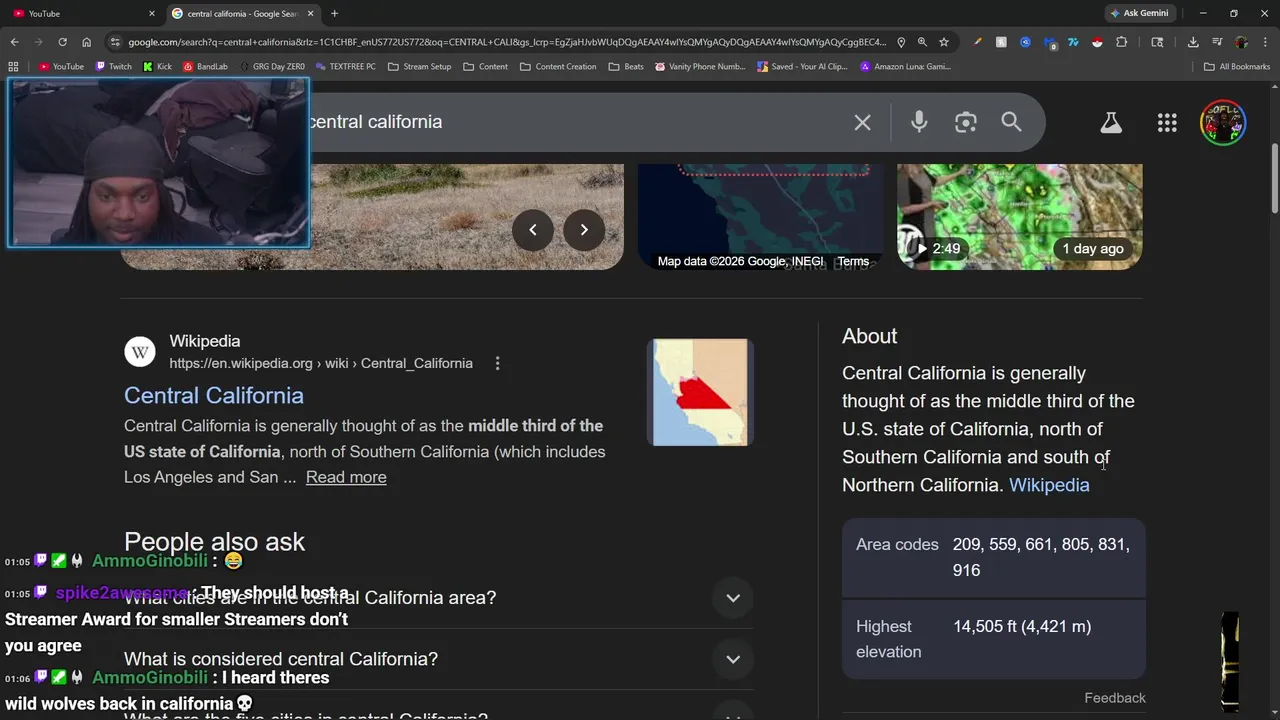Click the Ask Gemini button
The width and height of the screenshot is (1280, 720).
1138,13
